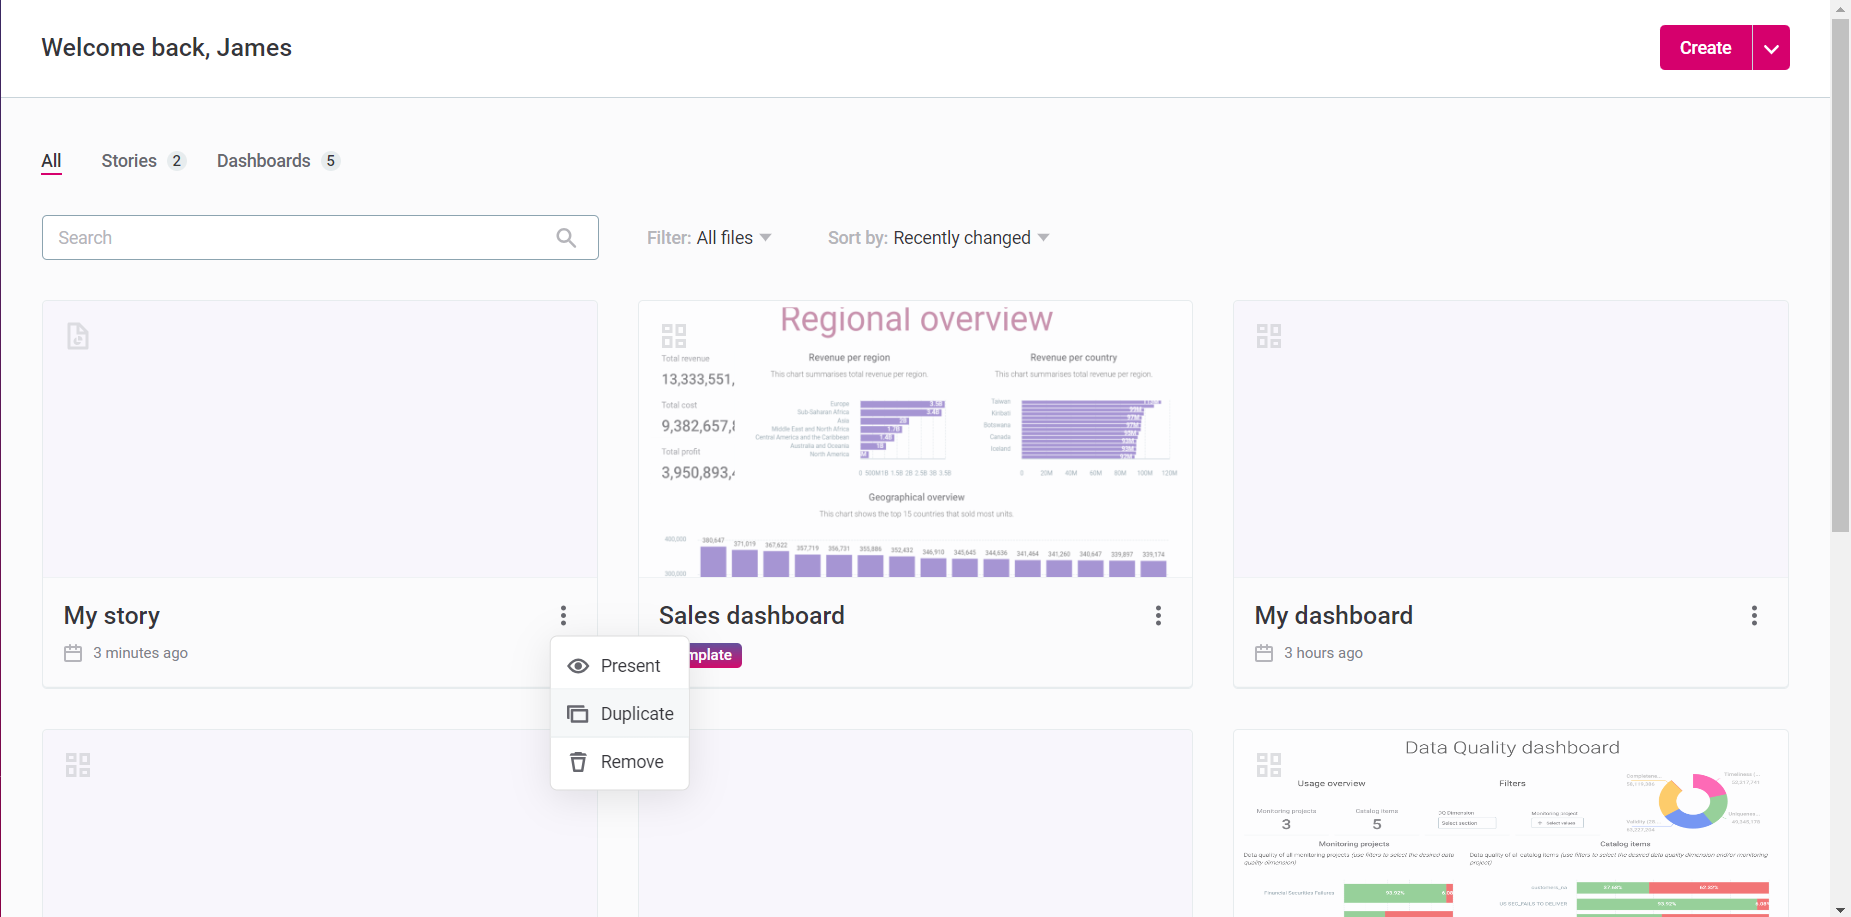The width and height of the screenshot is (1851, 917).
Task: Select Remove from the context menu
Action: [631, 762]
